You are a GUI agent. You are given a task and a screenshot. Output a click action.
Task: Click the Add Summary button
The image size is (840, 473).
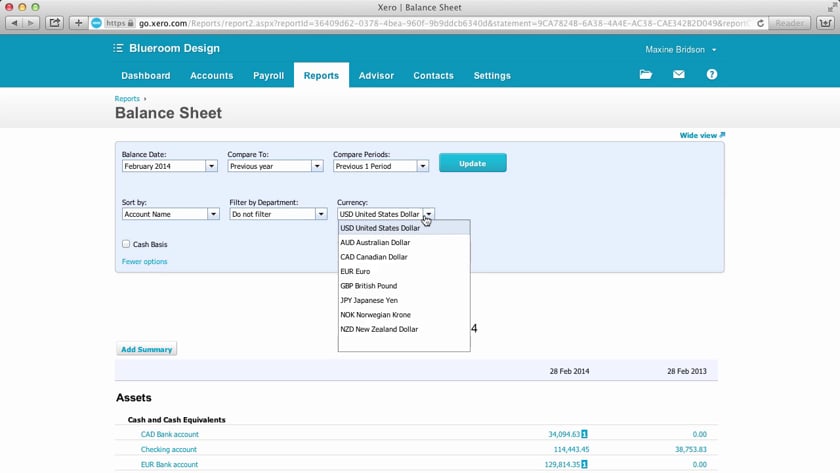click(x=146, y=349)
